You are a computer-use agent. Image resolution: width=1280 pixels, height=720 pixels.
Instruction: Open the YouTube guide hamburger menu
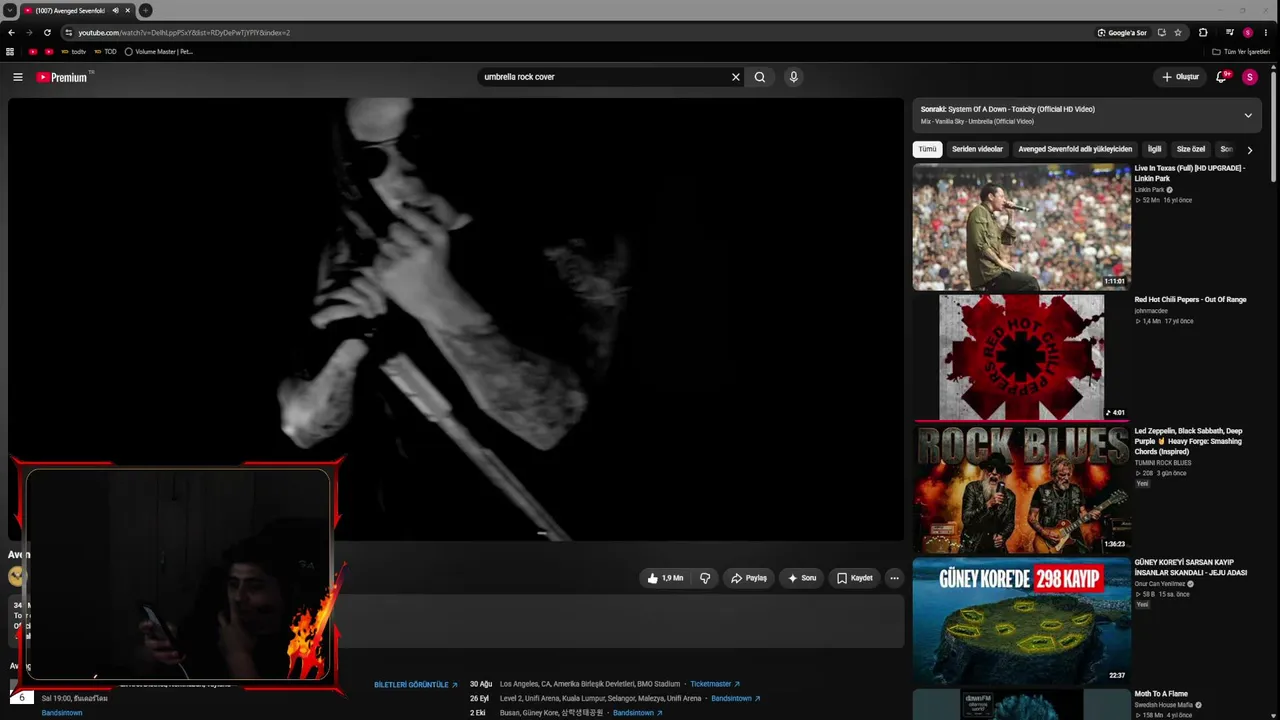[x=17, y=77]
